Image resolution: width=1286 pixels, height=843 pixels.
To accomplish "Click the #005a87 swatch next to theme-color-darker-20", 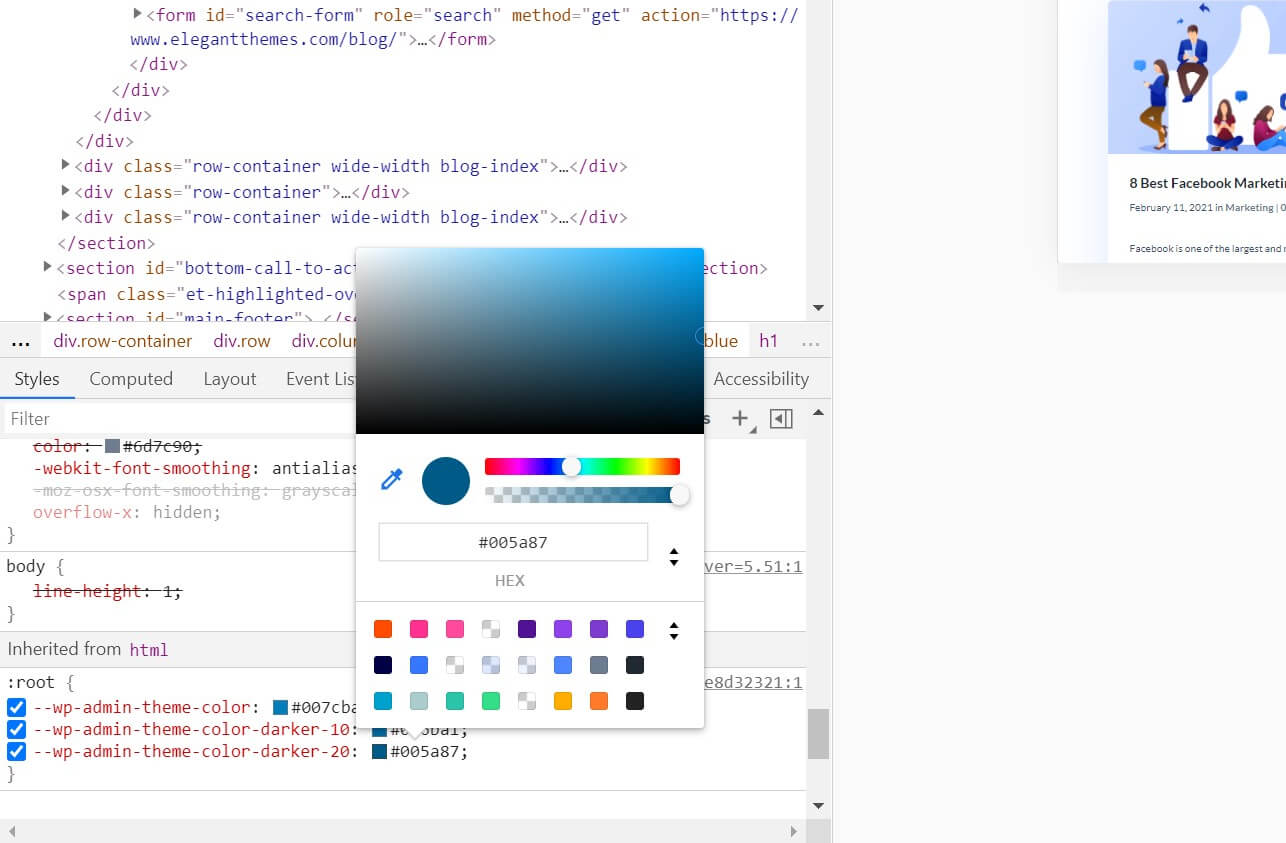I will [x=378, y=751].
